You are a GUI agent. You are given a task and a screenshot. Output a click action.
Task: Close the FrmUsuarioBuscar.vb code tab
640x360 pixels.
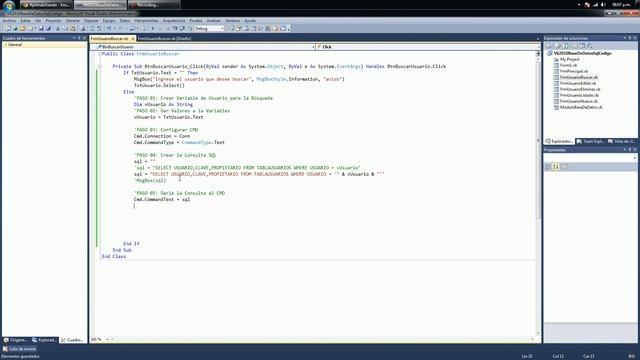[x=133, y=38]
